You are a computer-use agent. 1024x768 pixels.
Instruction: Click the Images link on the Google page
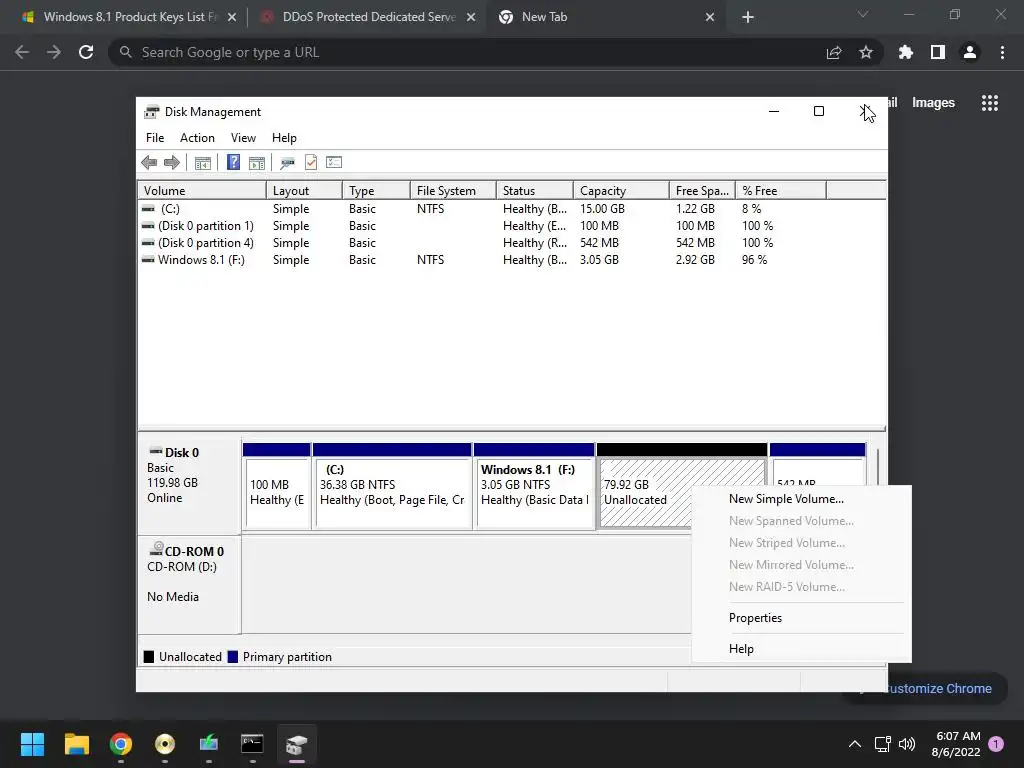(x=933, y=103)
